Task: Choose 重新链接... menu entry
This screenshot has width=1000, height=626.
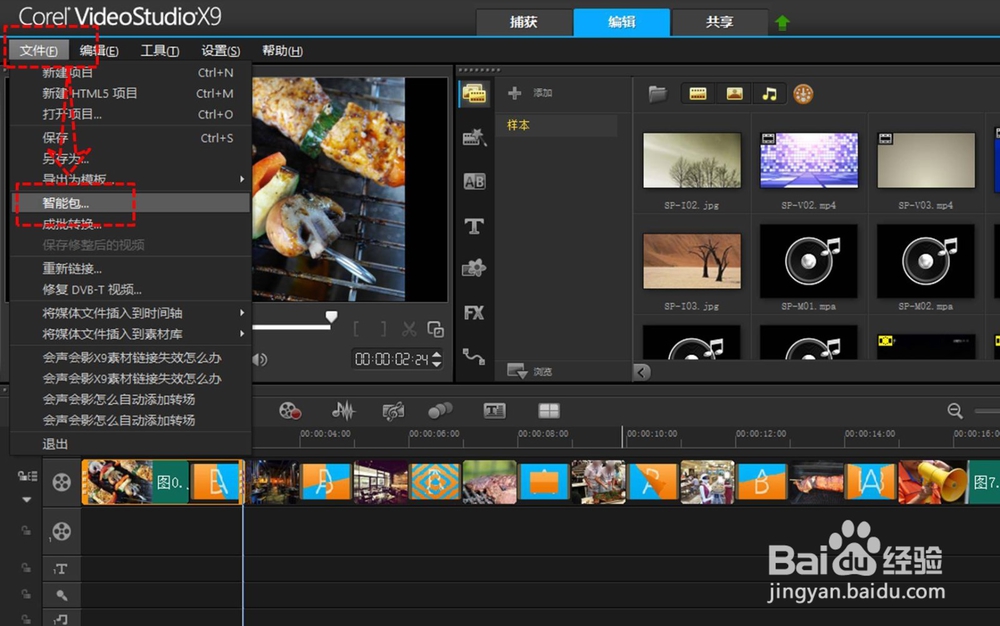Action: [131, 268]
